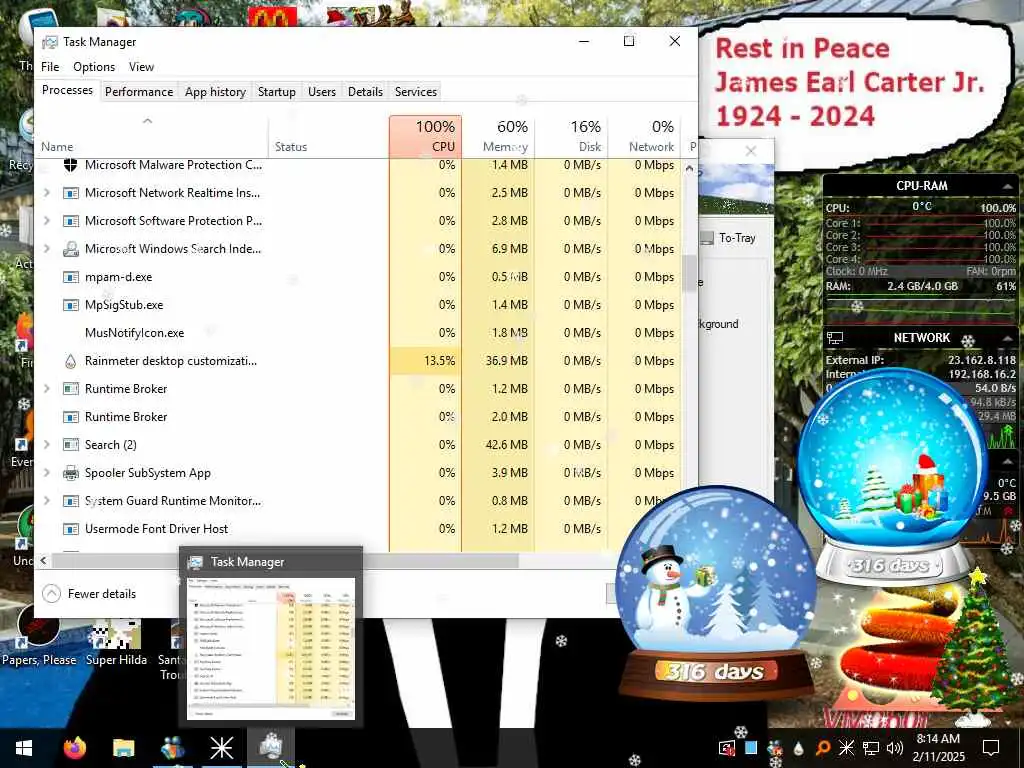
Task: Open the Windows Start menu
Action: (x=24, y=748)
